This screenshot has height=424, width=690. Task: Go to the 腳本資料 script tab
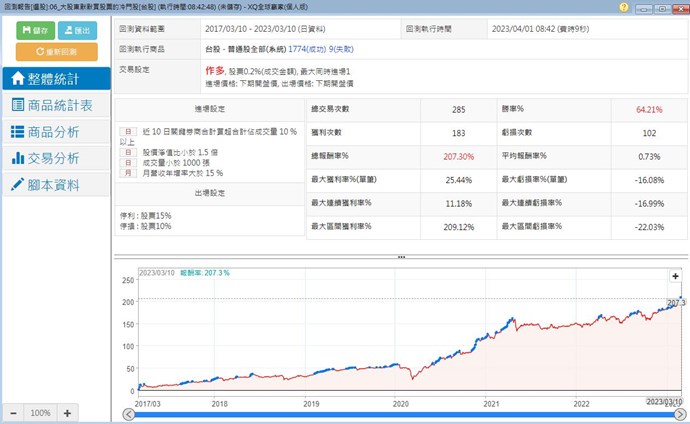(55, 185)
